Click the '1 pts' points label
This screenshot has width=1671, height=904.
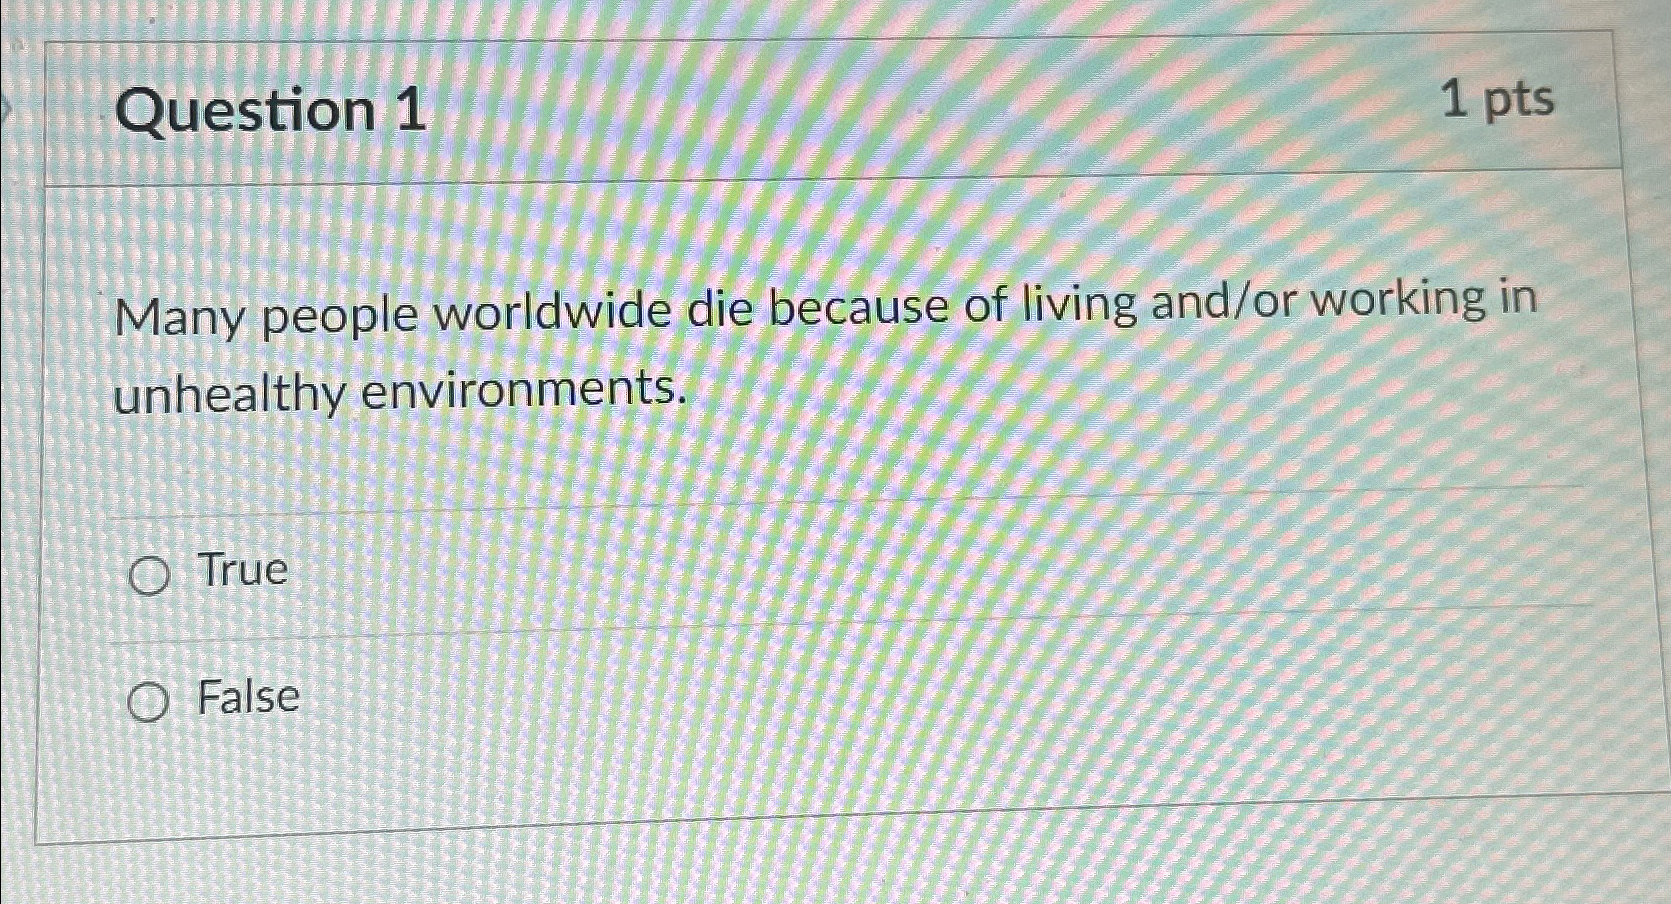(1498, 101)
